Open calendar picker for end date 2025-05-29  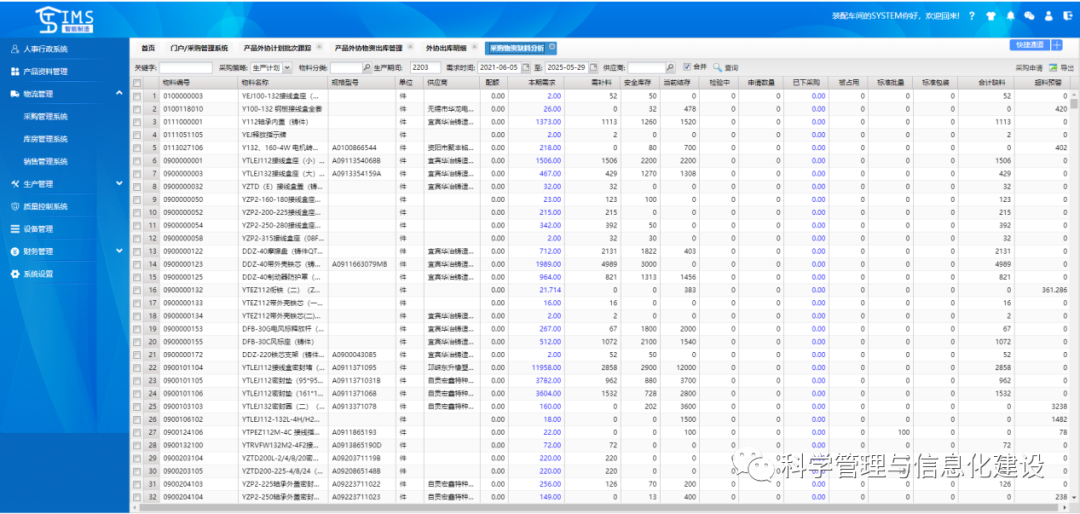point(593,68)
